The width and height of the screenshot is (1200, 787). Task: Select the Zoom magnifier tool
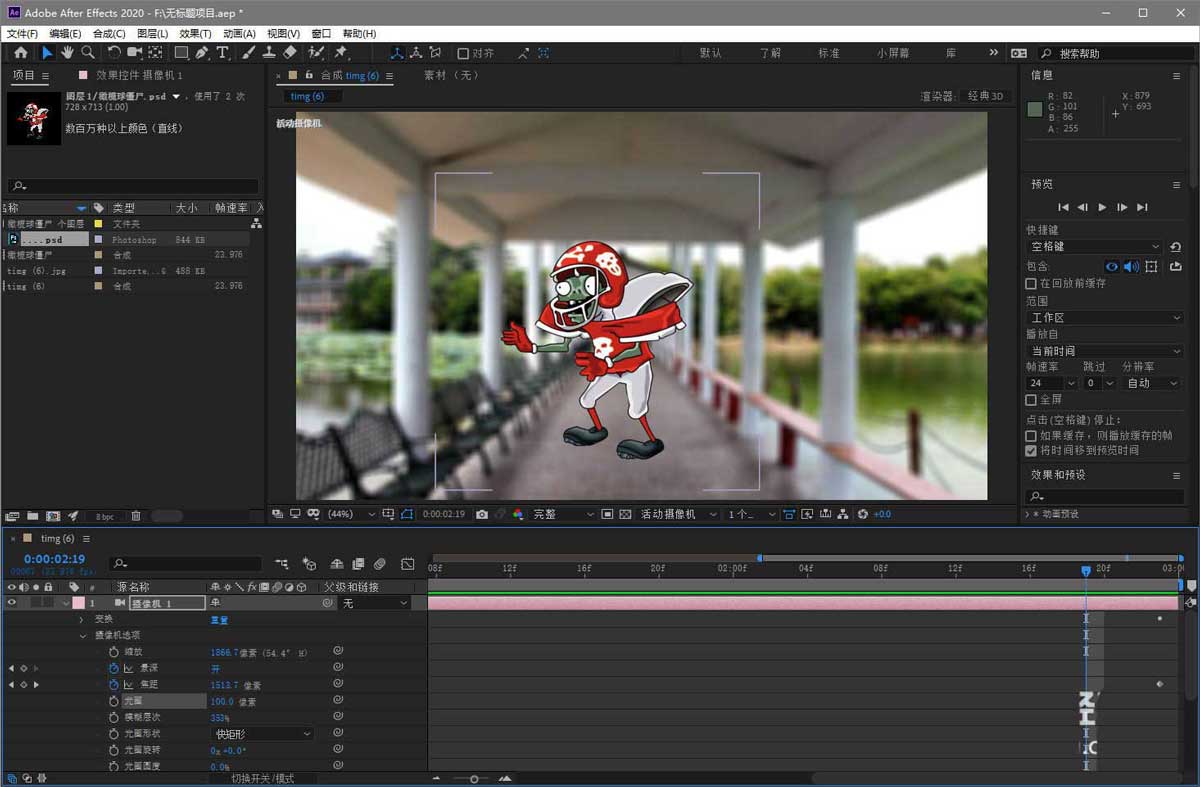pyautogui.click(x=88, y=53)
